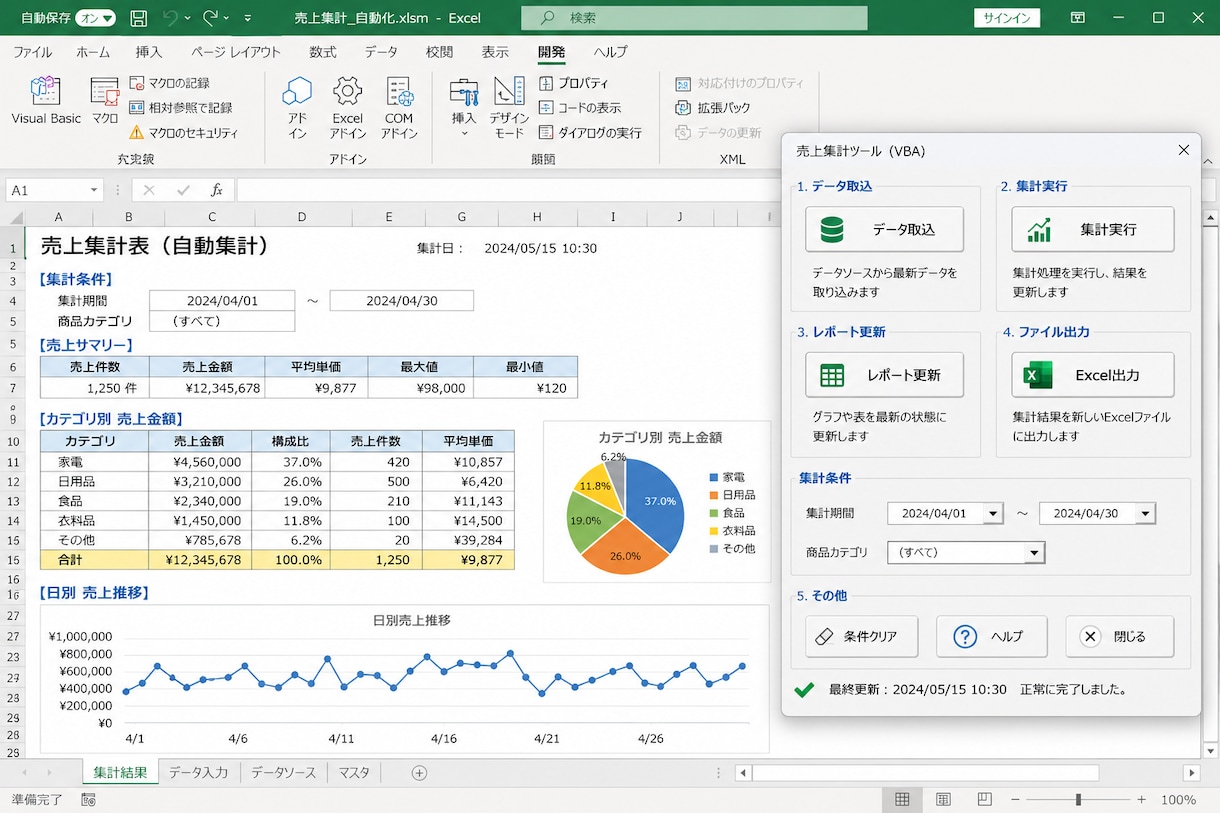The width and height of the screenshot is (1220, 813).
Task: Select column header C
Action: 212,217
